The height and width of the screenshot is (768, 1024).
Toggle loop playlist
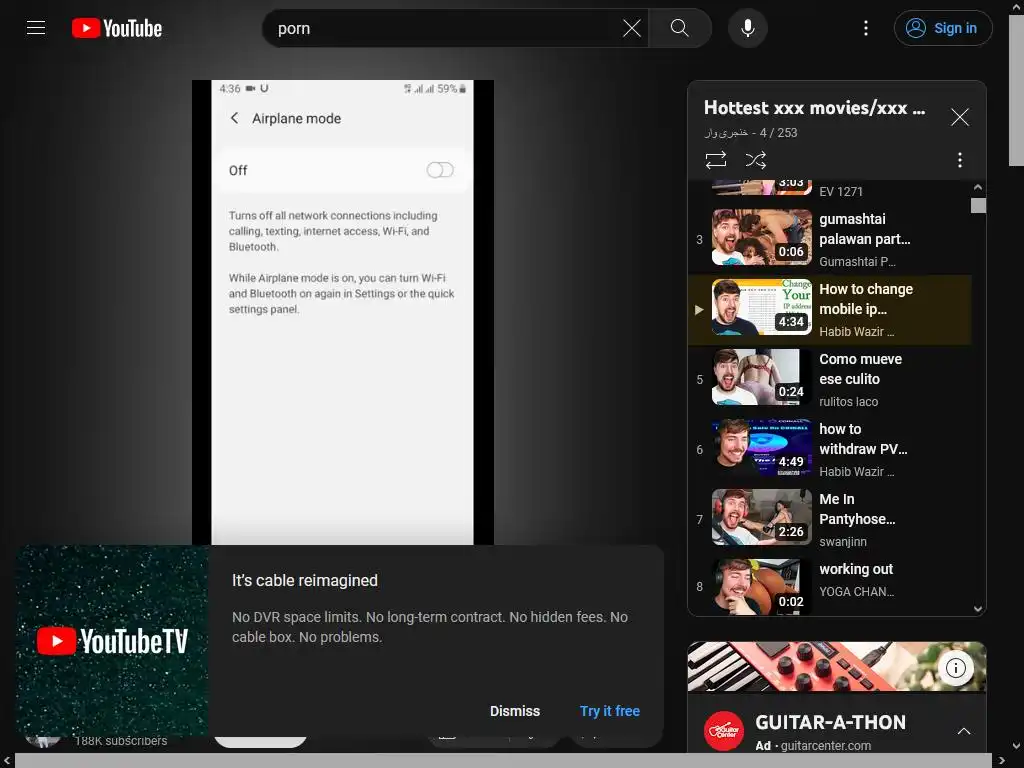[716, 160]
